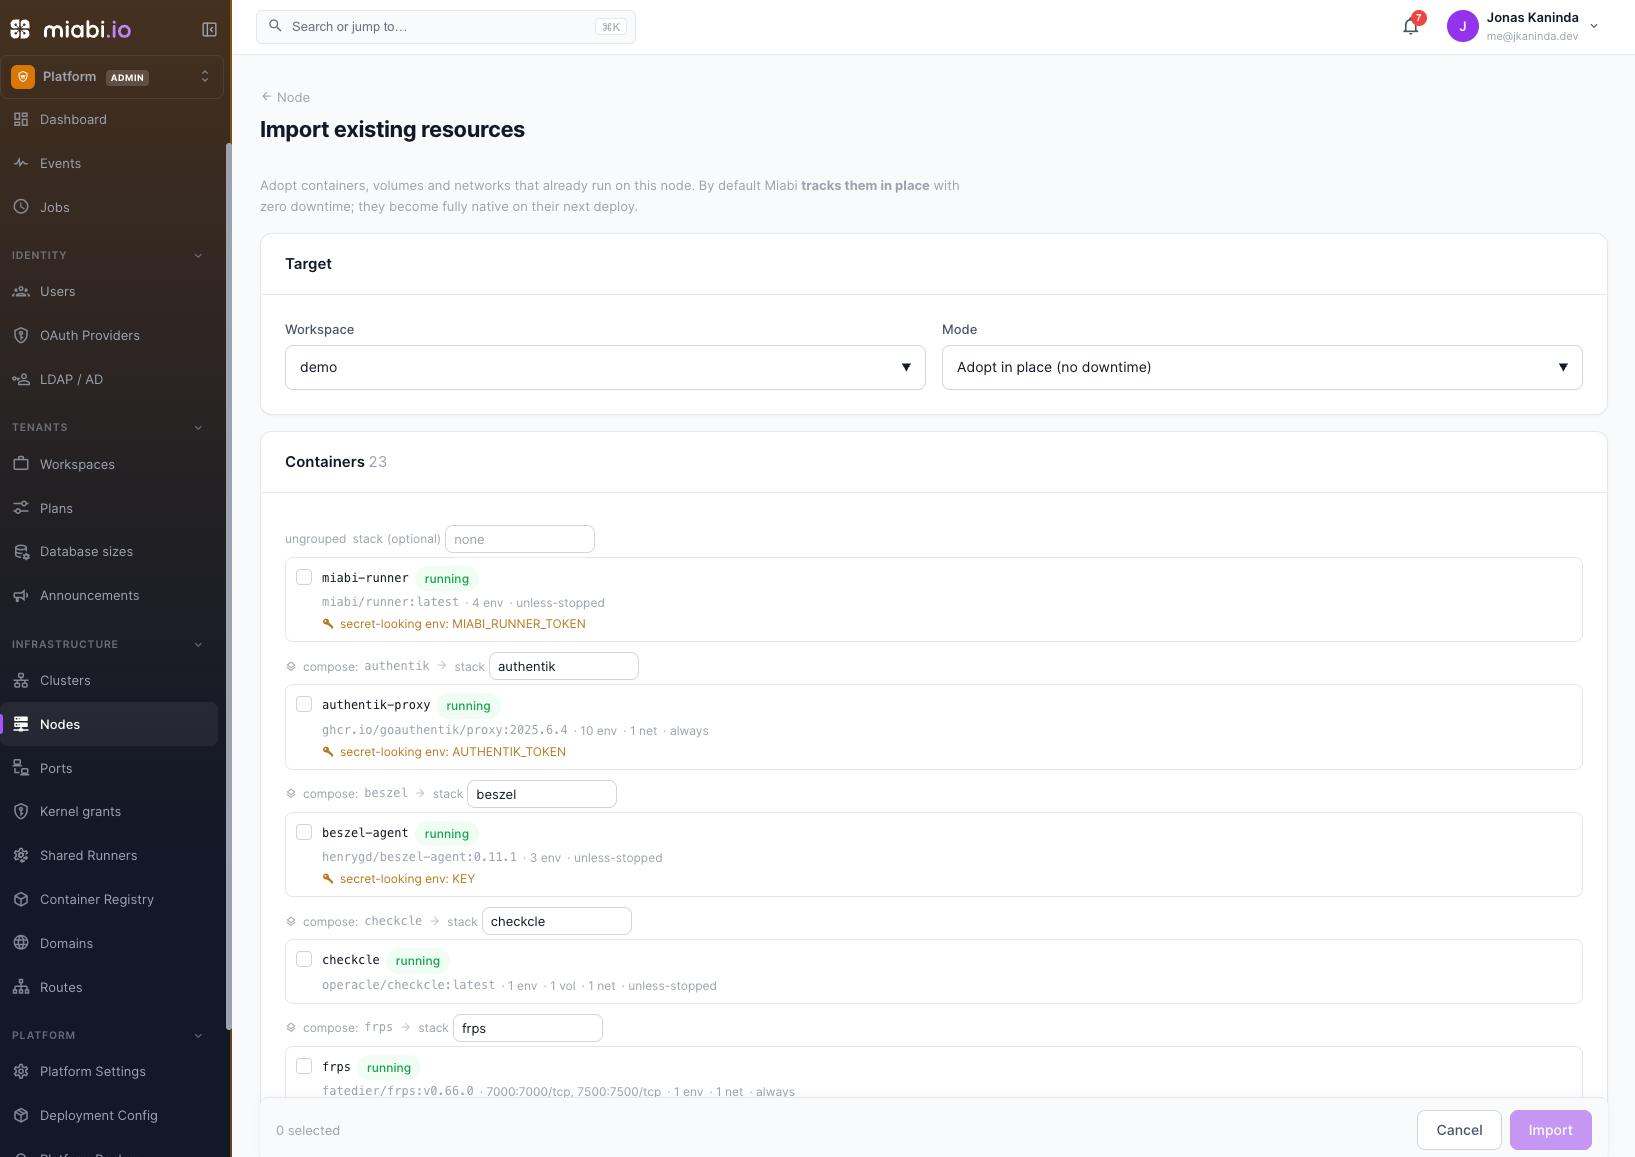This screenshot has height=1157, width=1635.
Task: Check the miabi-runner container checkbox
Action: click(x=304, y=577)
